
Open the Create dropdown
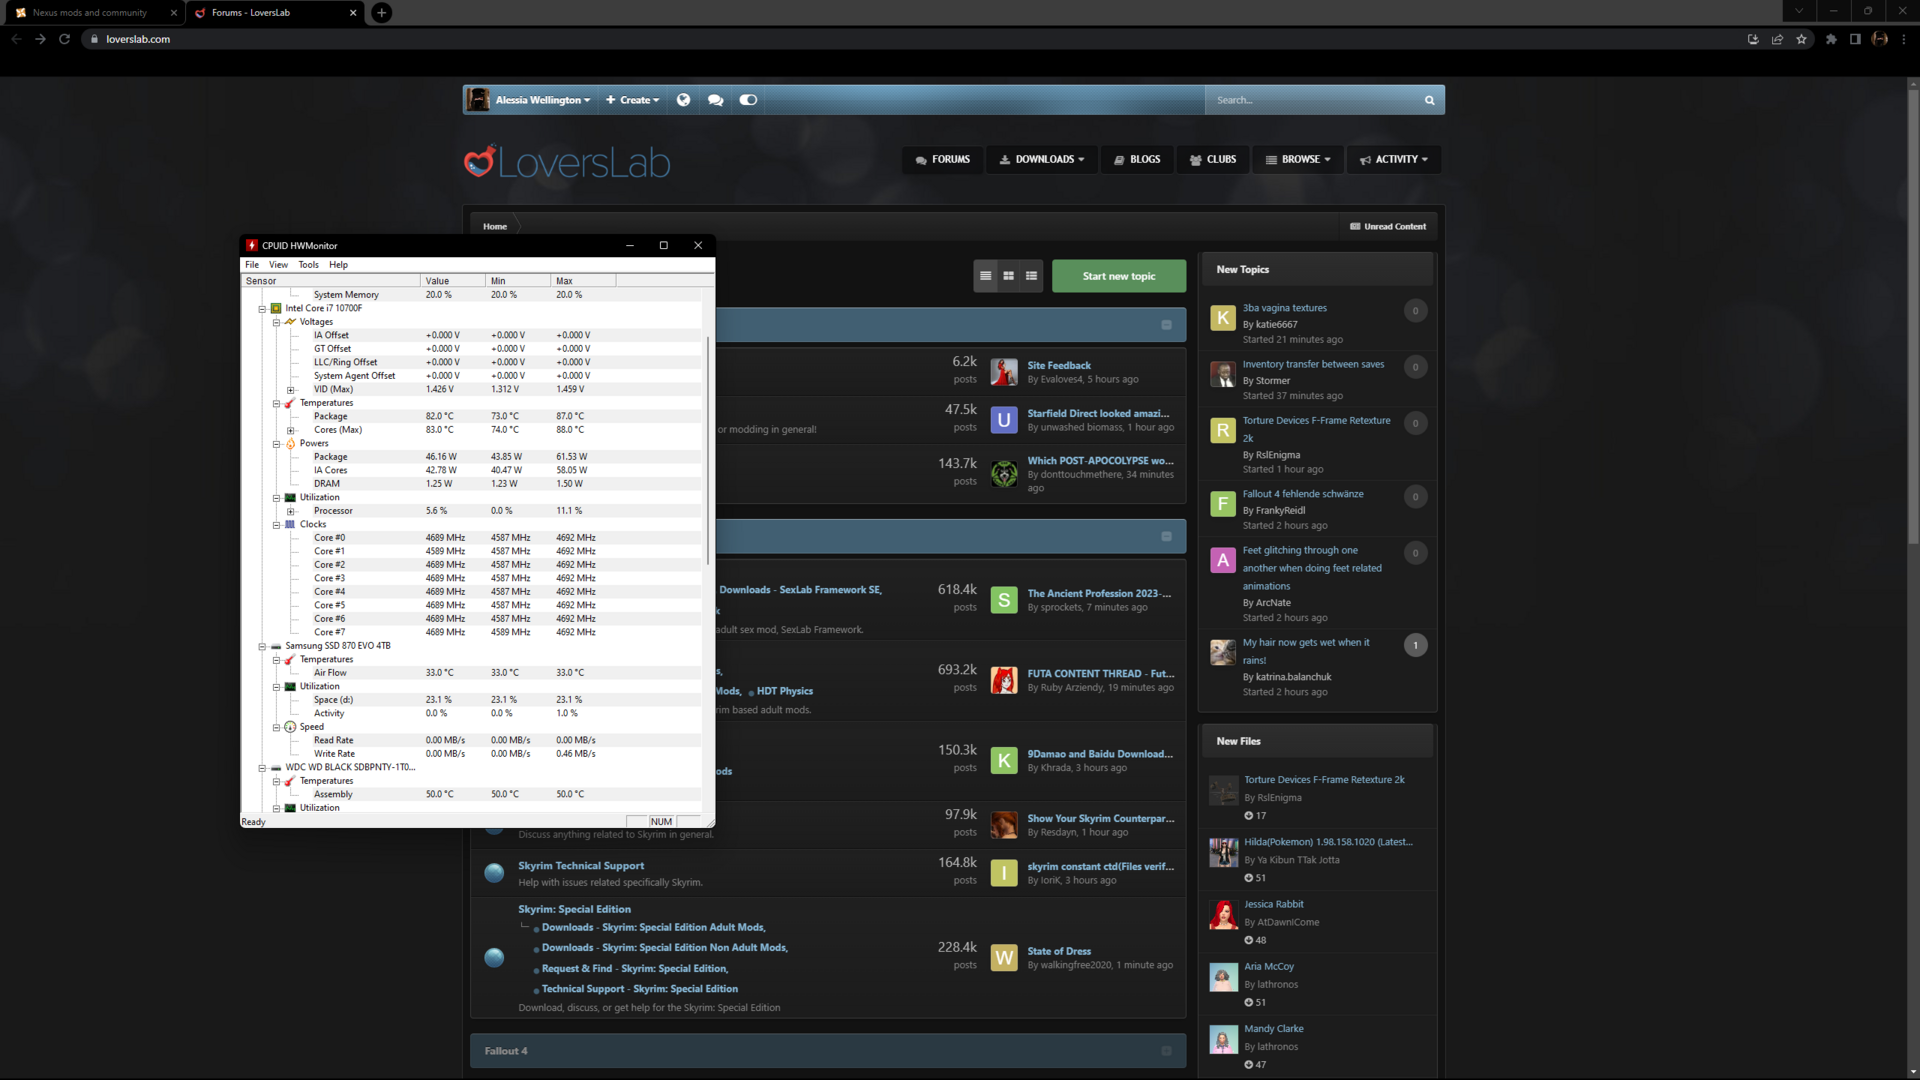pyautogui.click(x=632, y=100)
